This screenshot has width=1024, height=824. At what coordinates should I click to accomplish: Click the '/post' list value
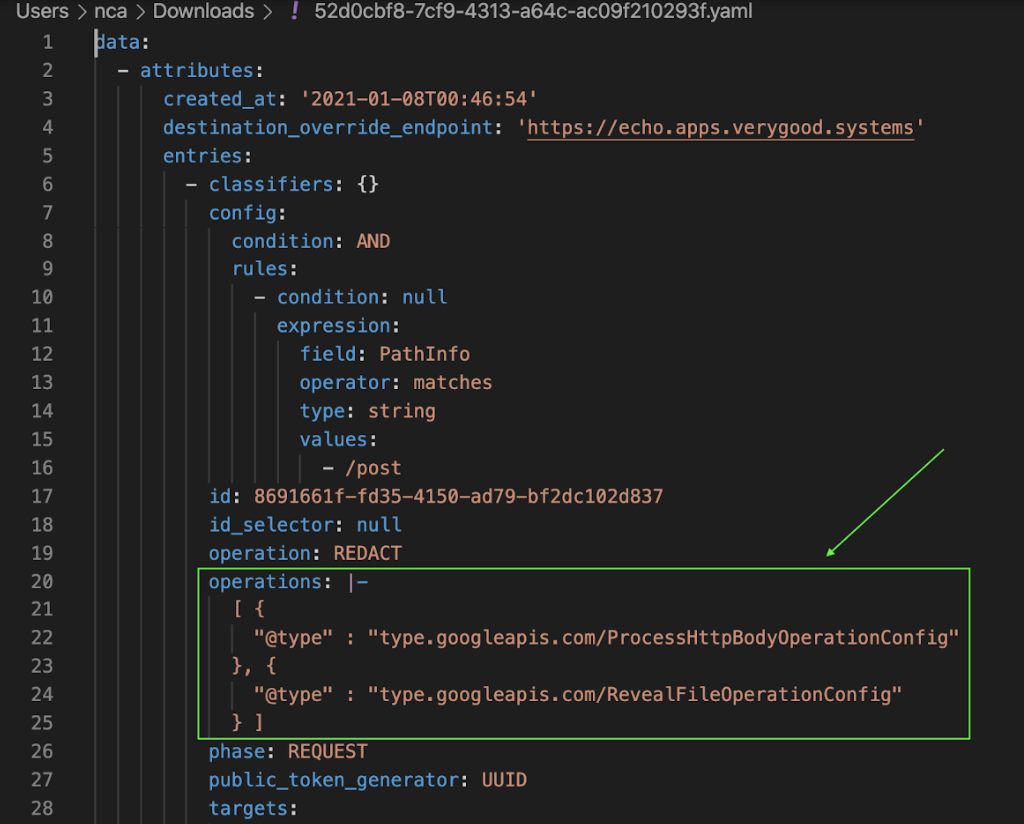click(373, 468)
